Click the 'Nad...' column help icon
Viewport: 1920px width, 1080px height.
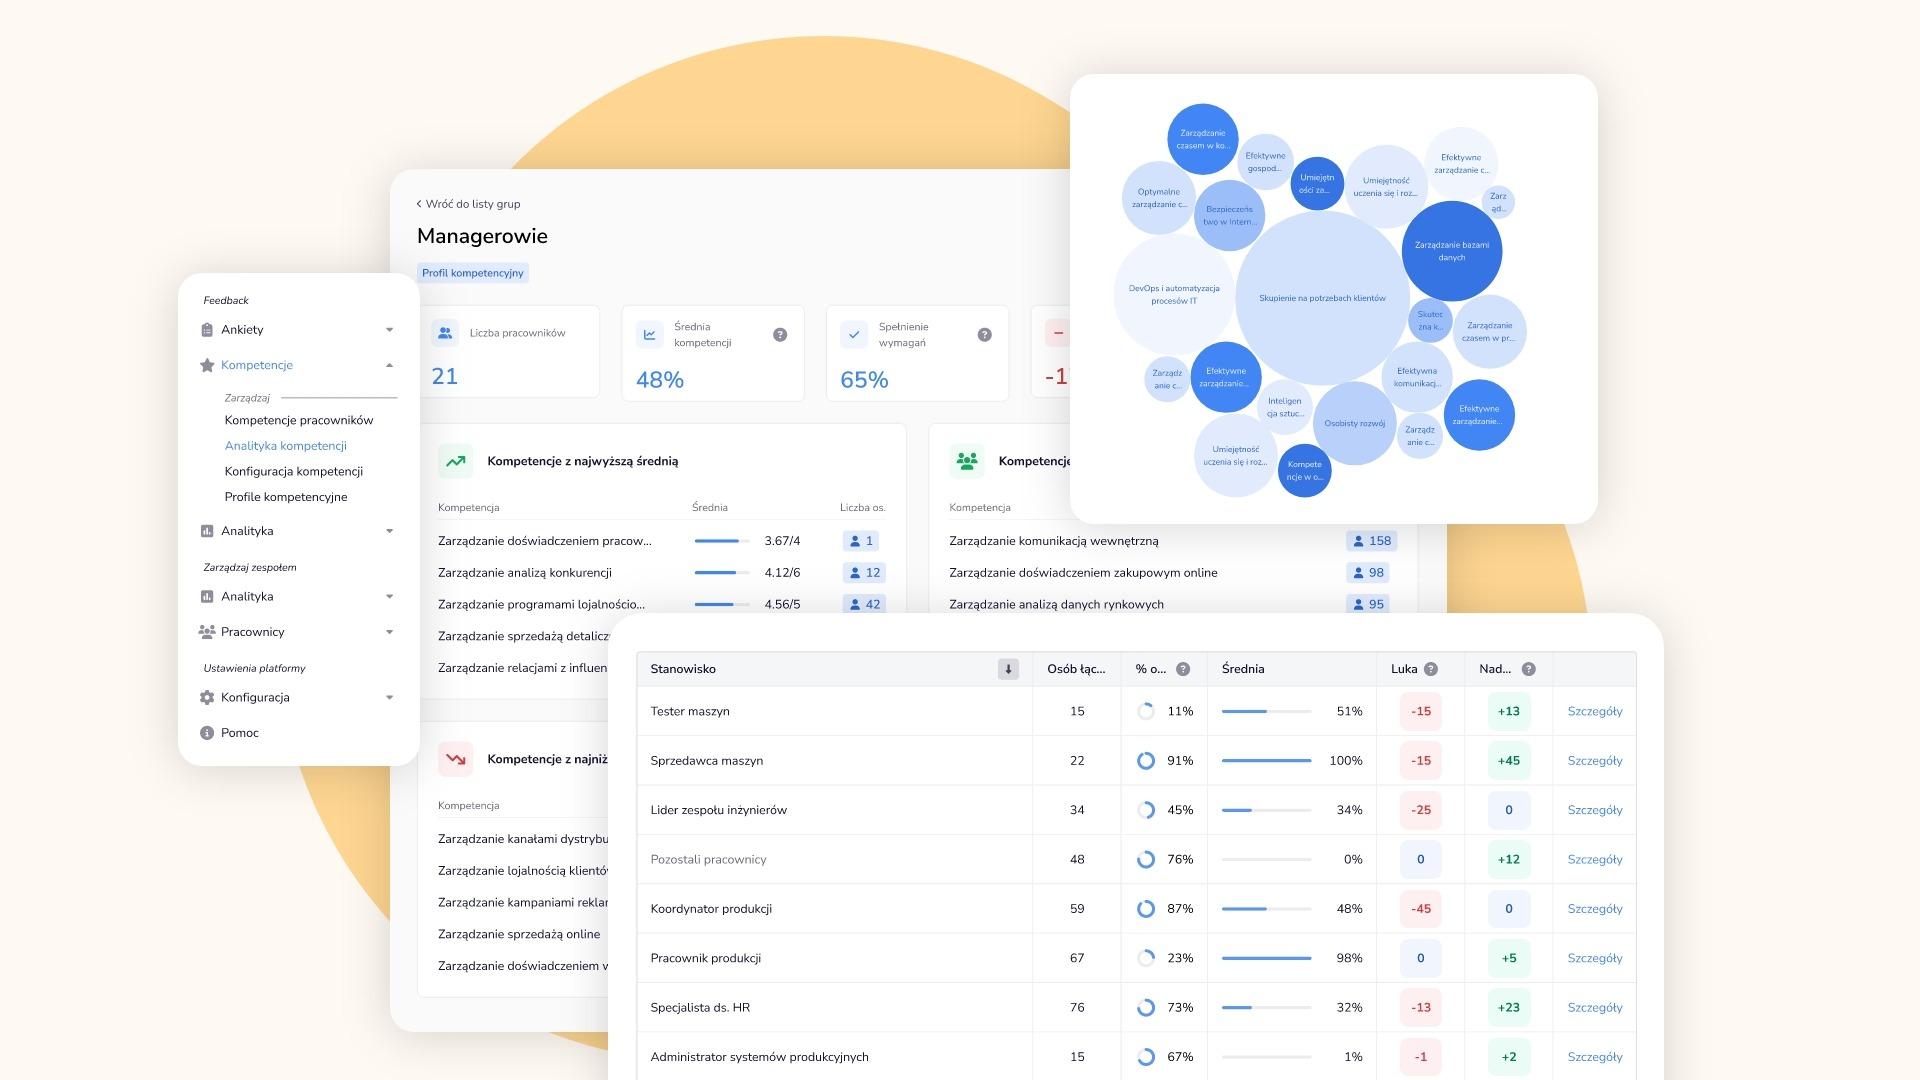pyautogui.click(x=1528, y=669)
